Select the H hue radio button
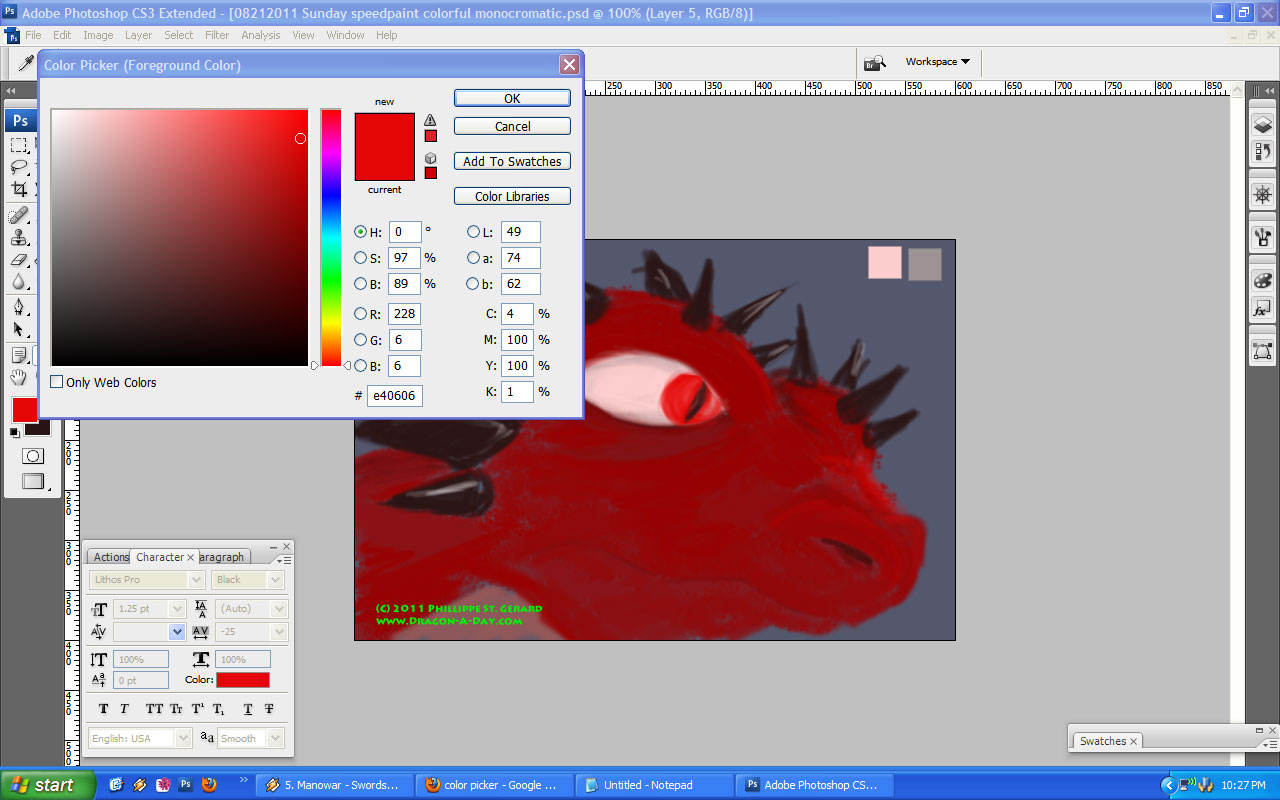 (361, 232)
